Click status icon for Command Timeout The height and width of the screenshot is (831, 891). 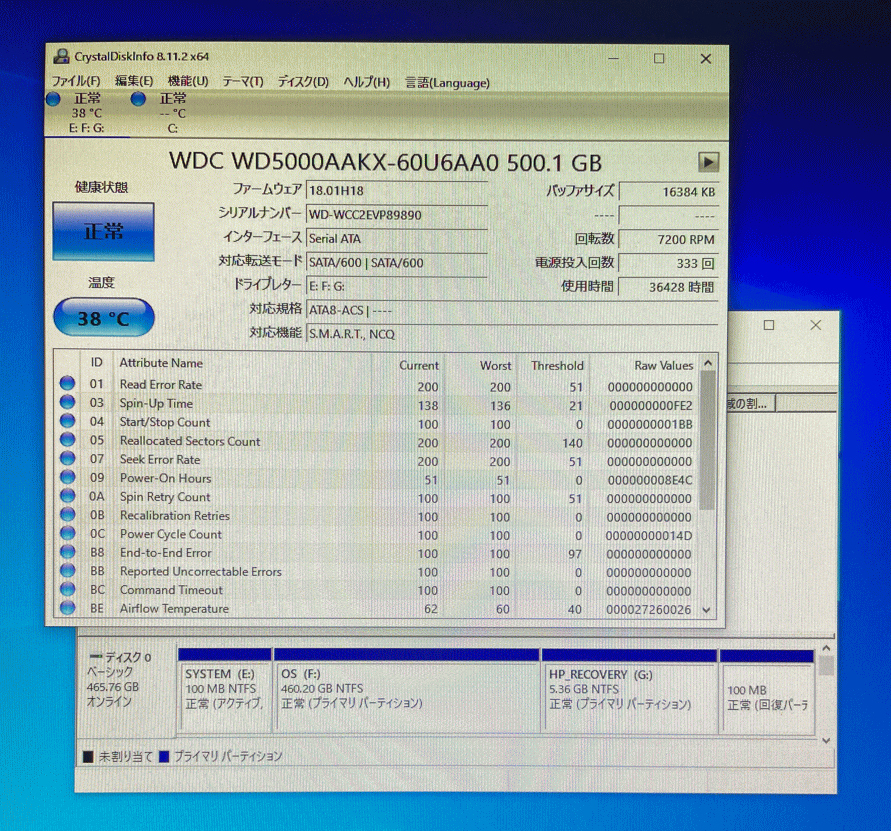tap(67, 589)
